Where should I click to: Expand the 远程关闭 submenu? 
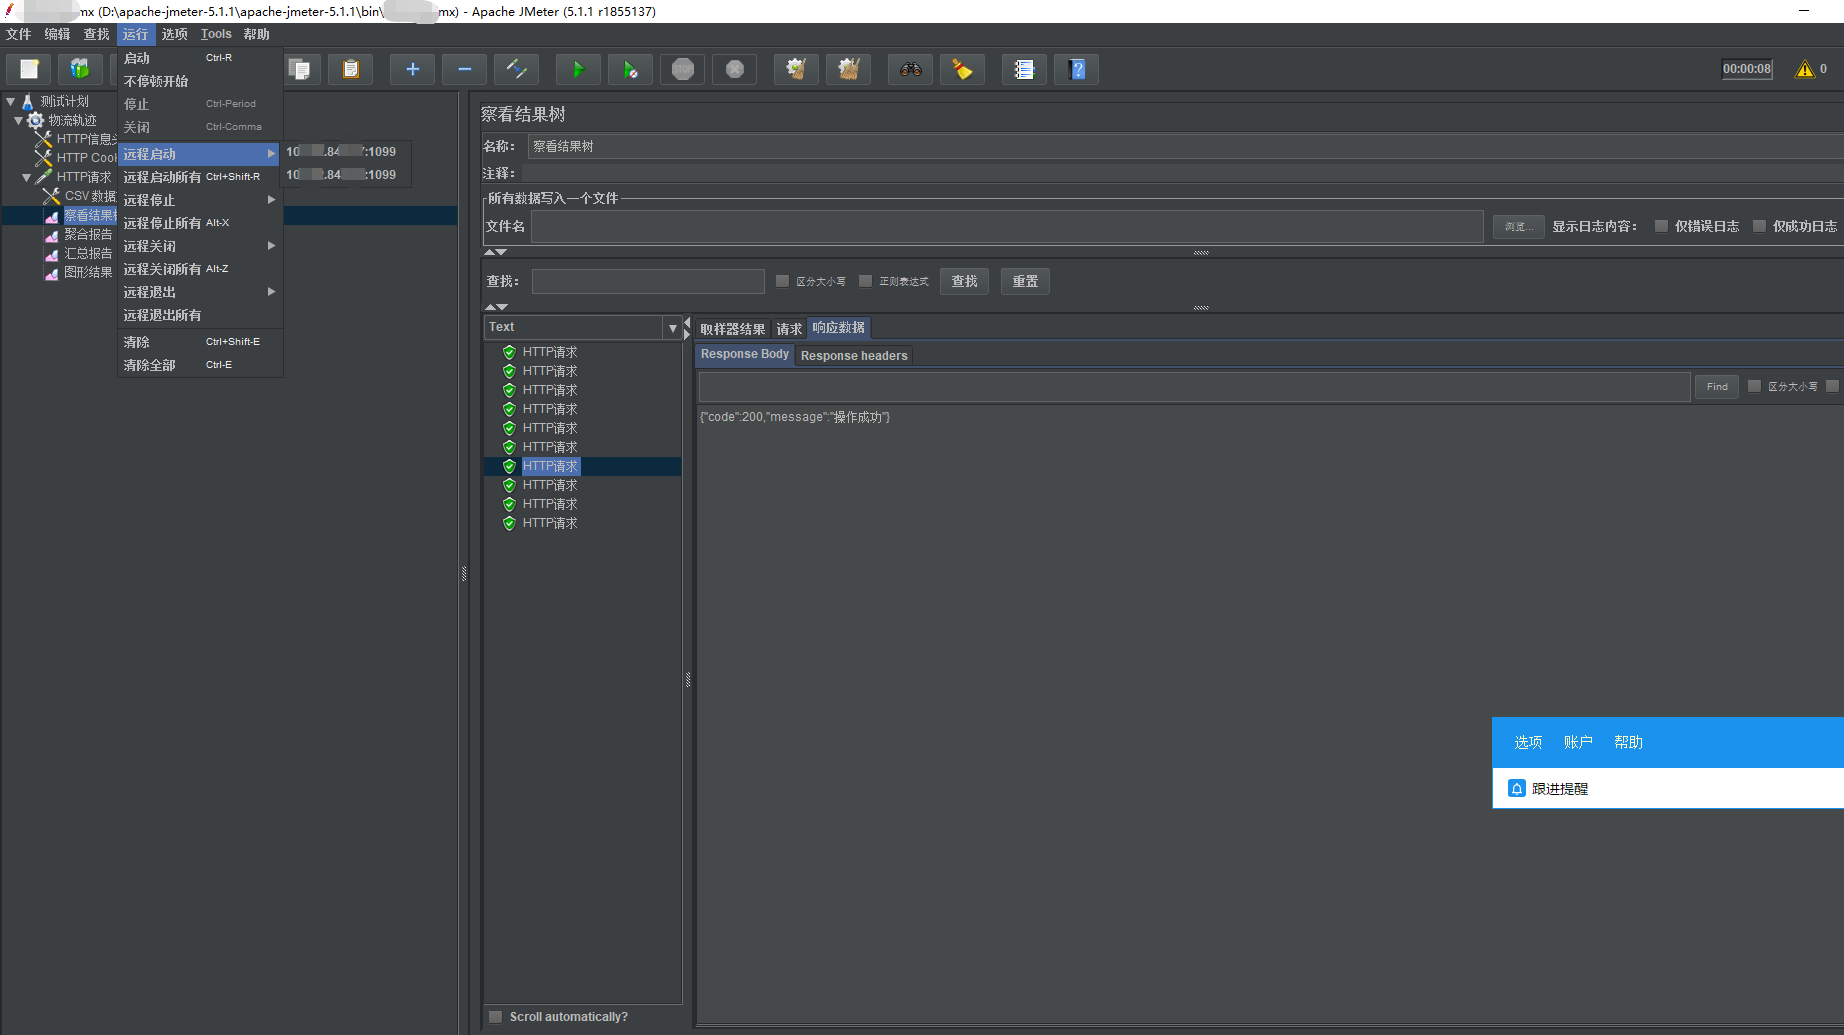[x=199, y=246]
